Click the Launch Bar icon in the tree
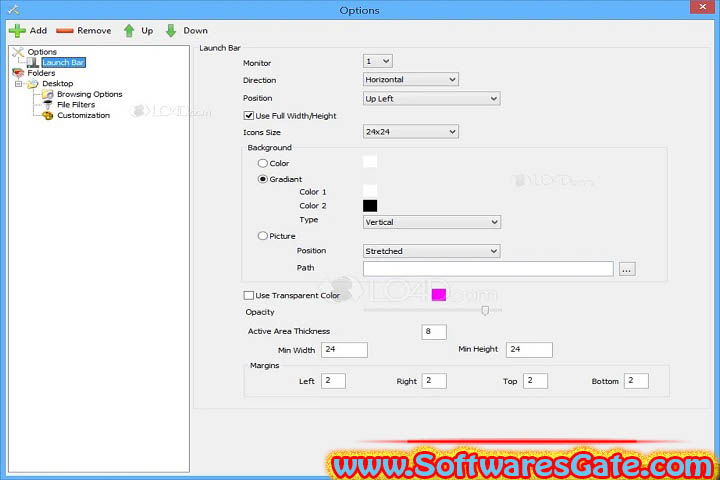This screenshot has width=720, height=480. [x=33, y=62]
